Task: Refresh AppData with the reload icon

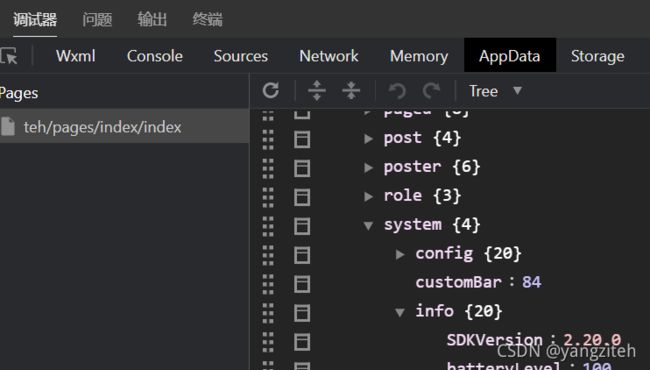Action: pyautogui.click(x=271, y=90)
